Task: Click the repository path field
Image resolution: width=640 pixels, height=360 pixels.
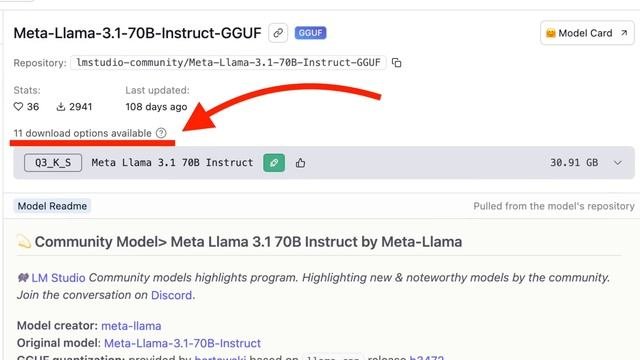Action: point(228,63)
